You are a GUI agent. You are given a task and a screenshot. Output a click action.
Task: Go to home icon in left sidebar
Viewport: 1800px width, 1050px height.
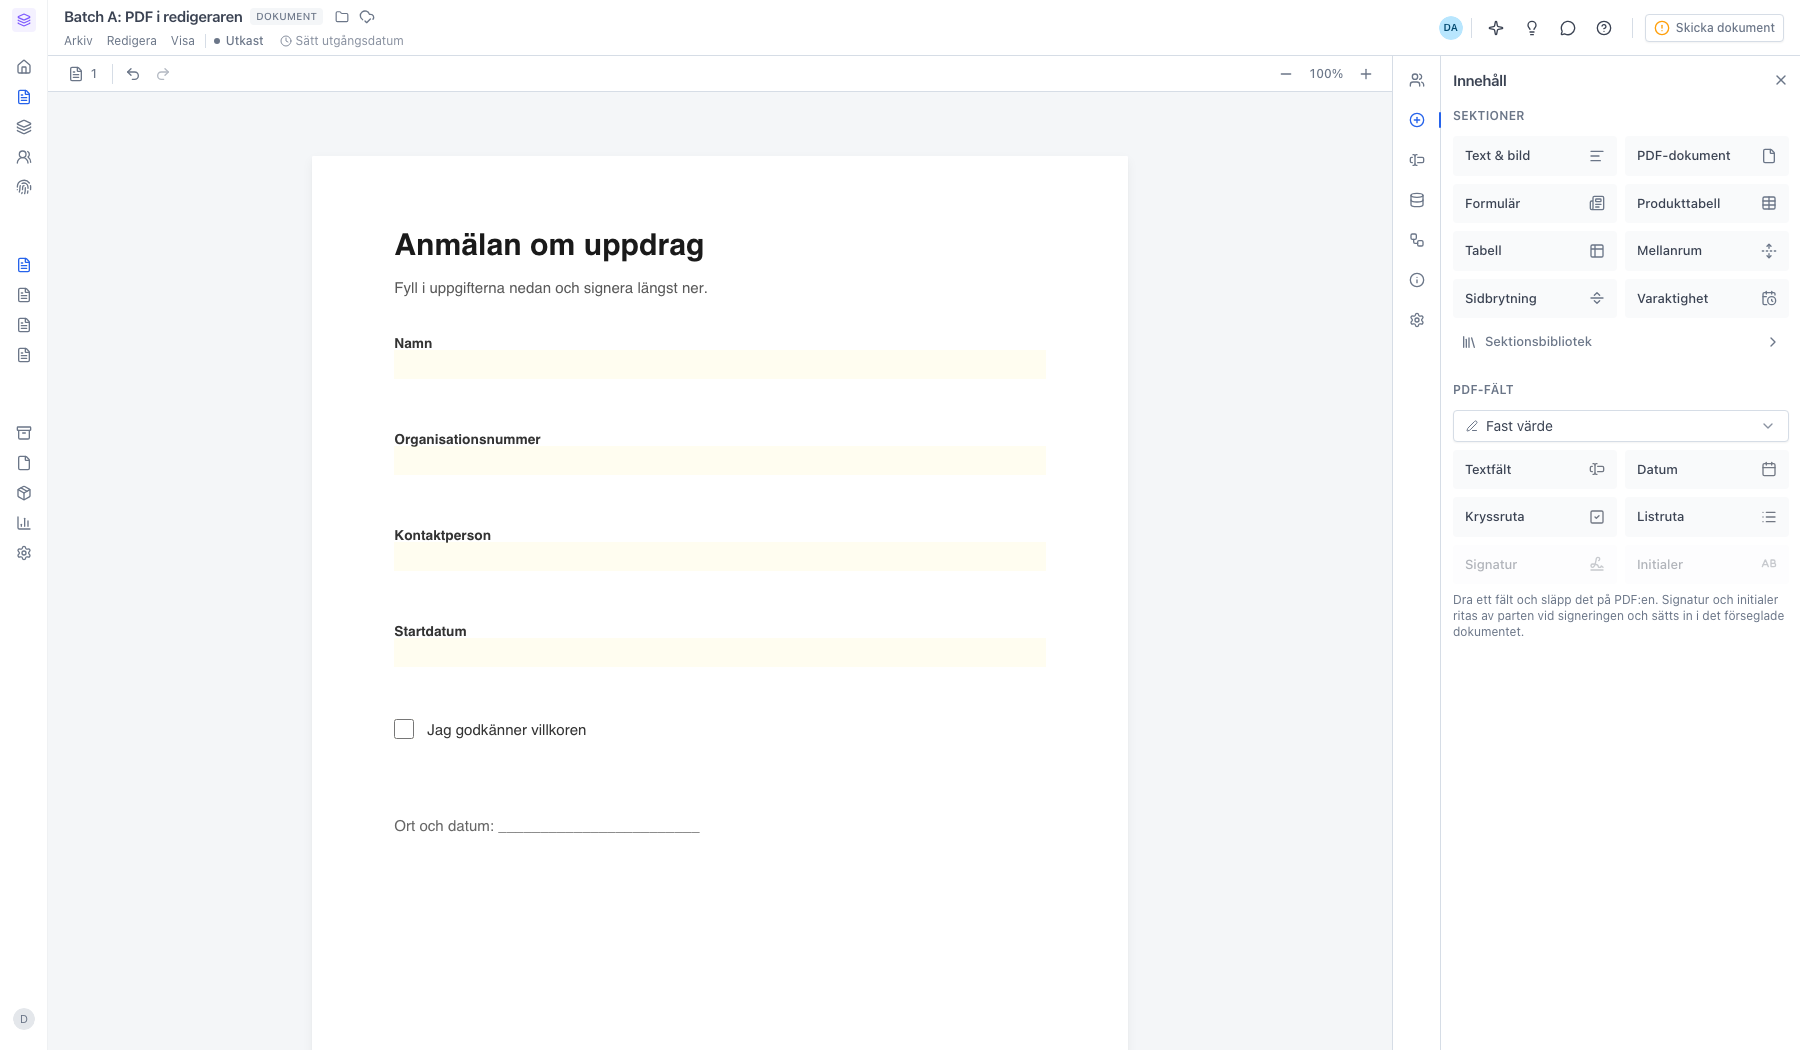24,67
